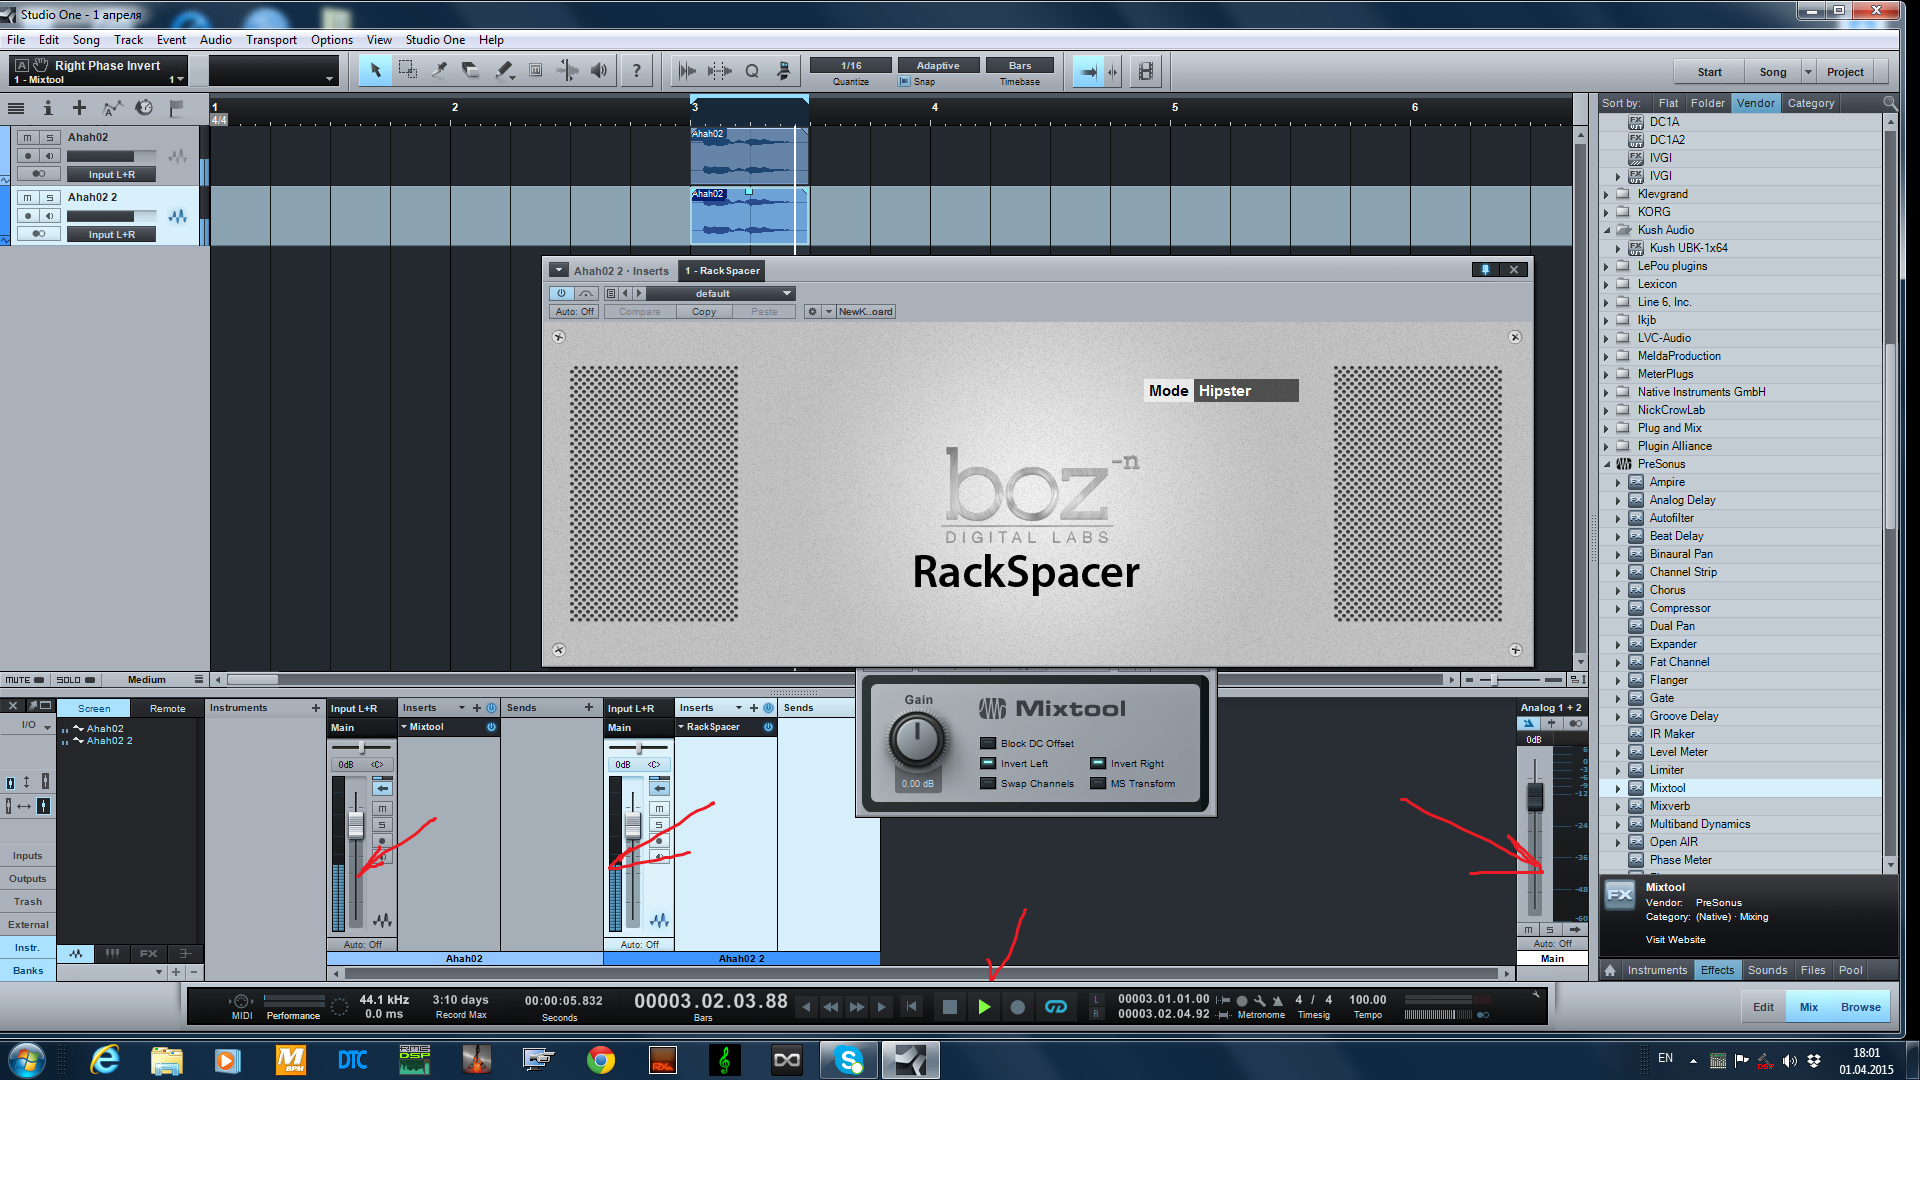The width and height of the screenshot is (1920, 1180).
Task: Select the Listen speaker tool
Action: click(x=599, y=70)
